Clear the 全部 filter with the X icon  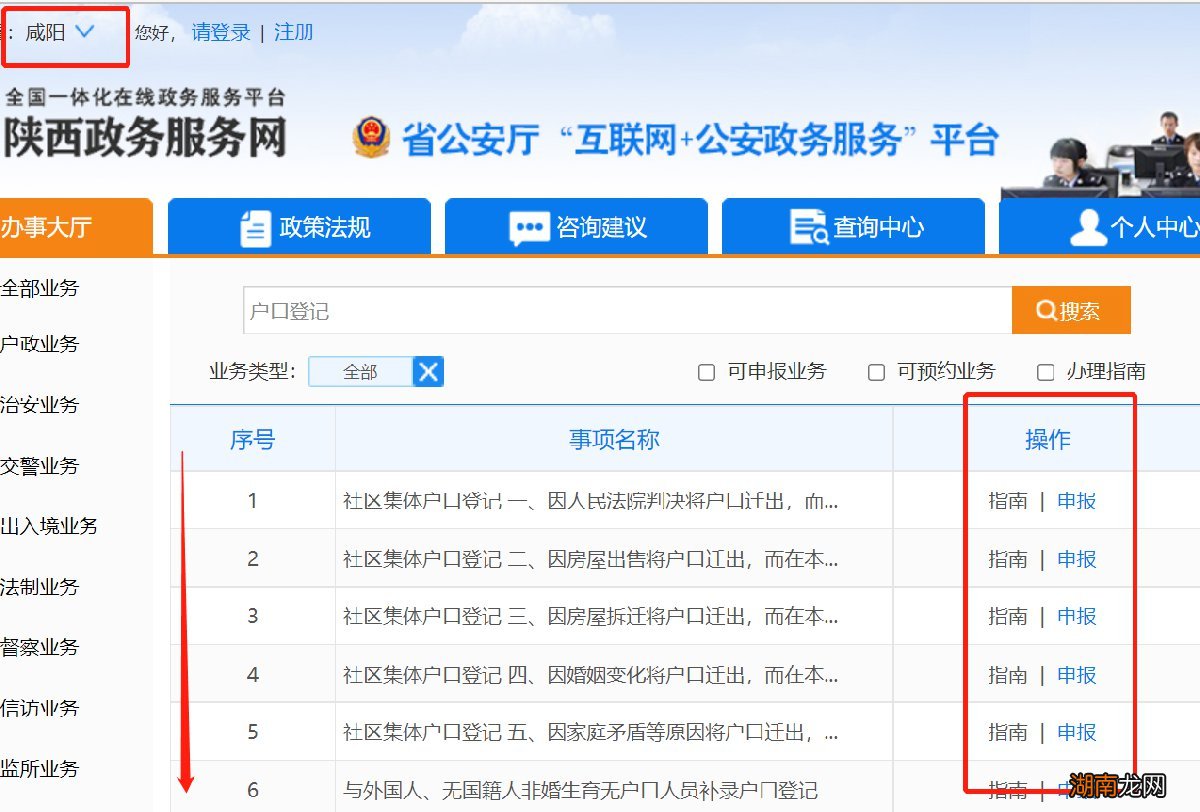[428, 371]
